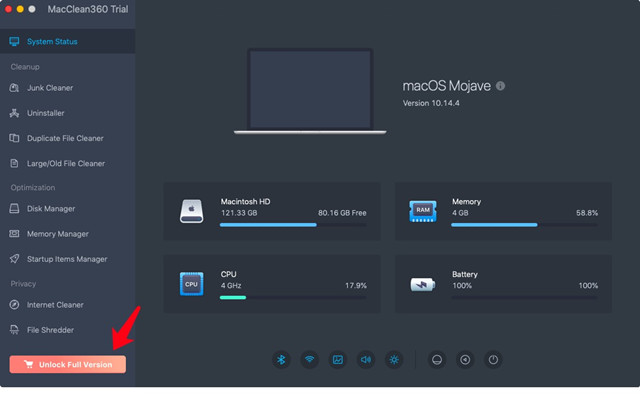Toggle sound volume icon in the bottom toolbar
Viewport: 640px width, 397px height.
tap(366, 359)
